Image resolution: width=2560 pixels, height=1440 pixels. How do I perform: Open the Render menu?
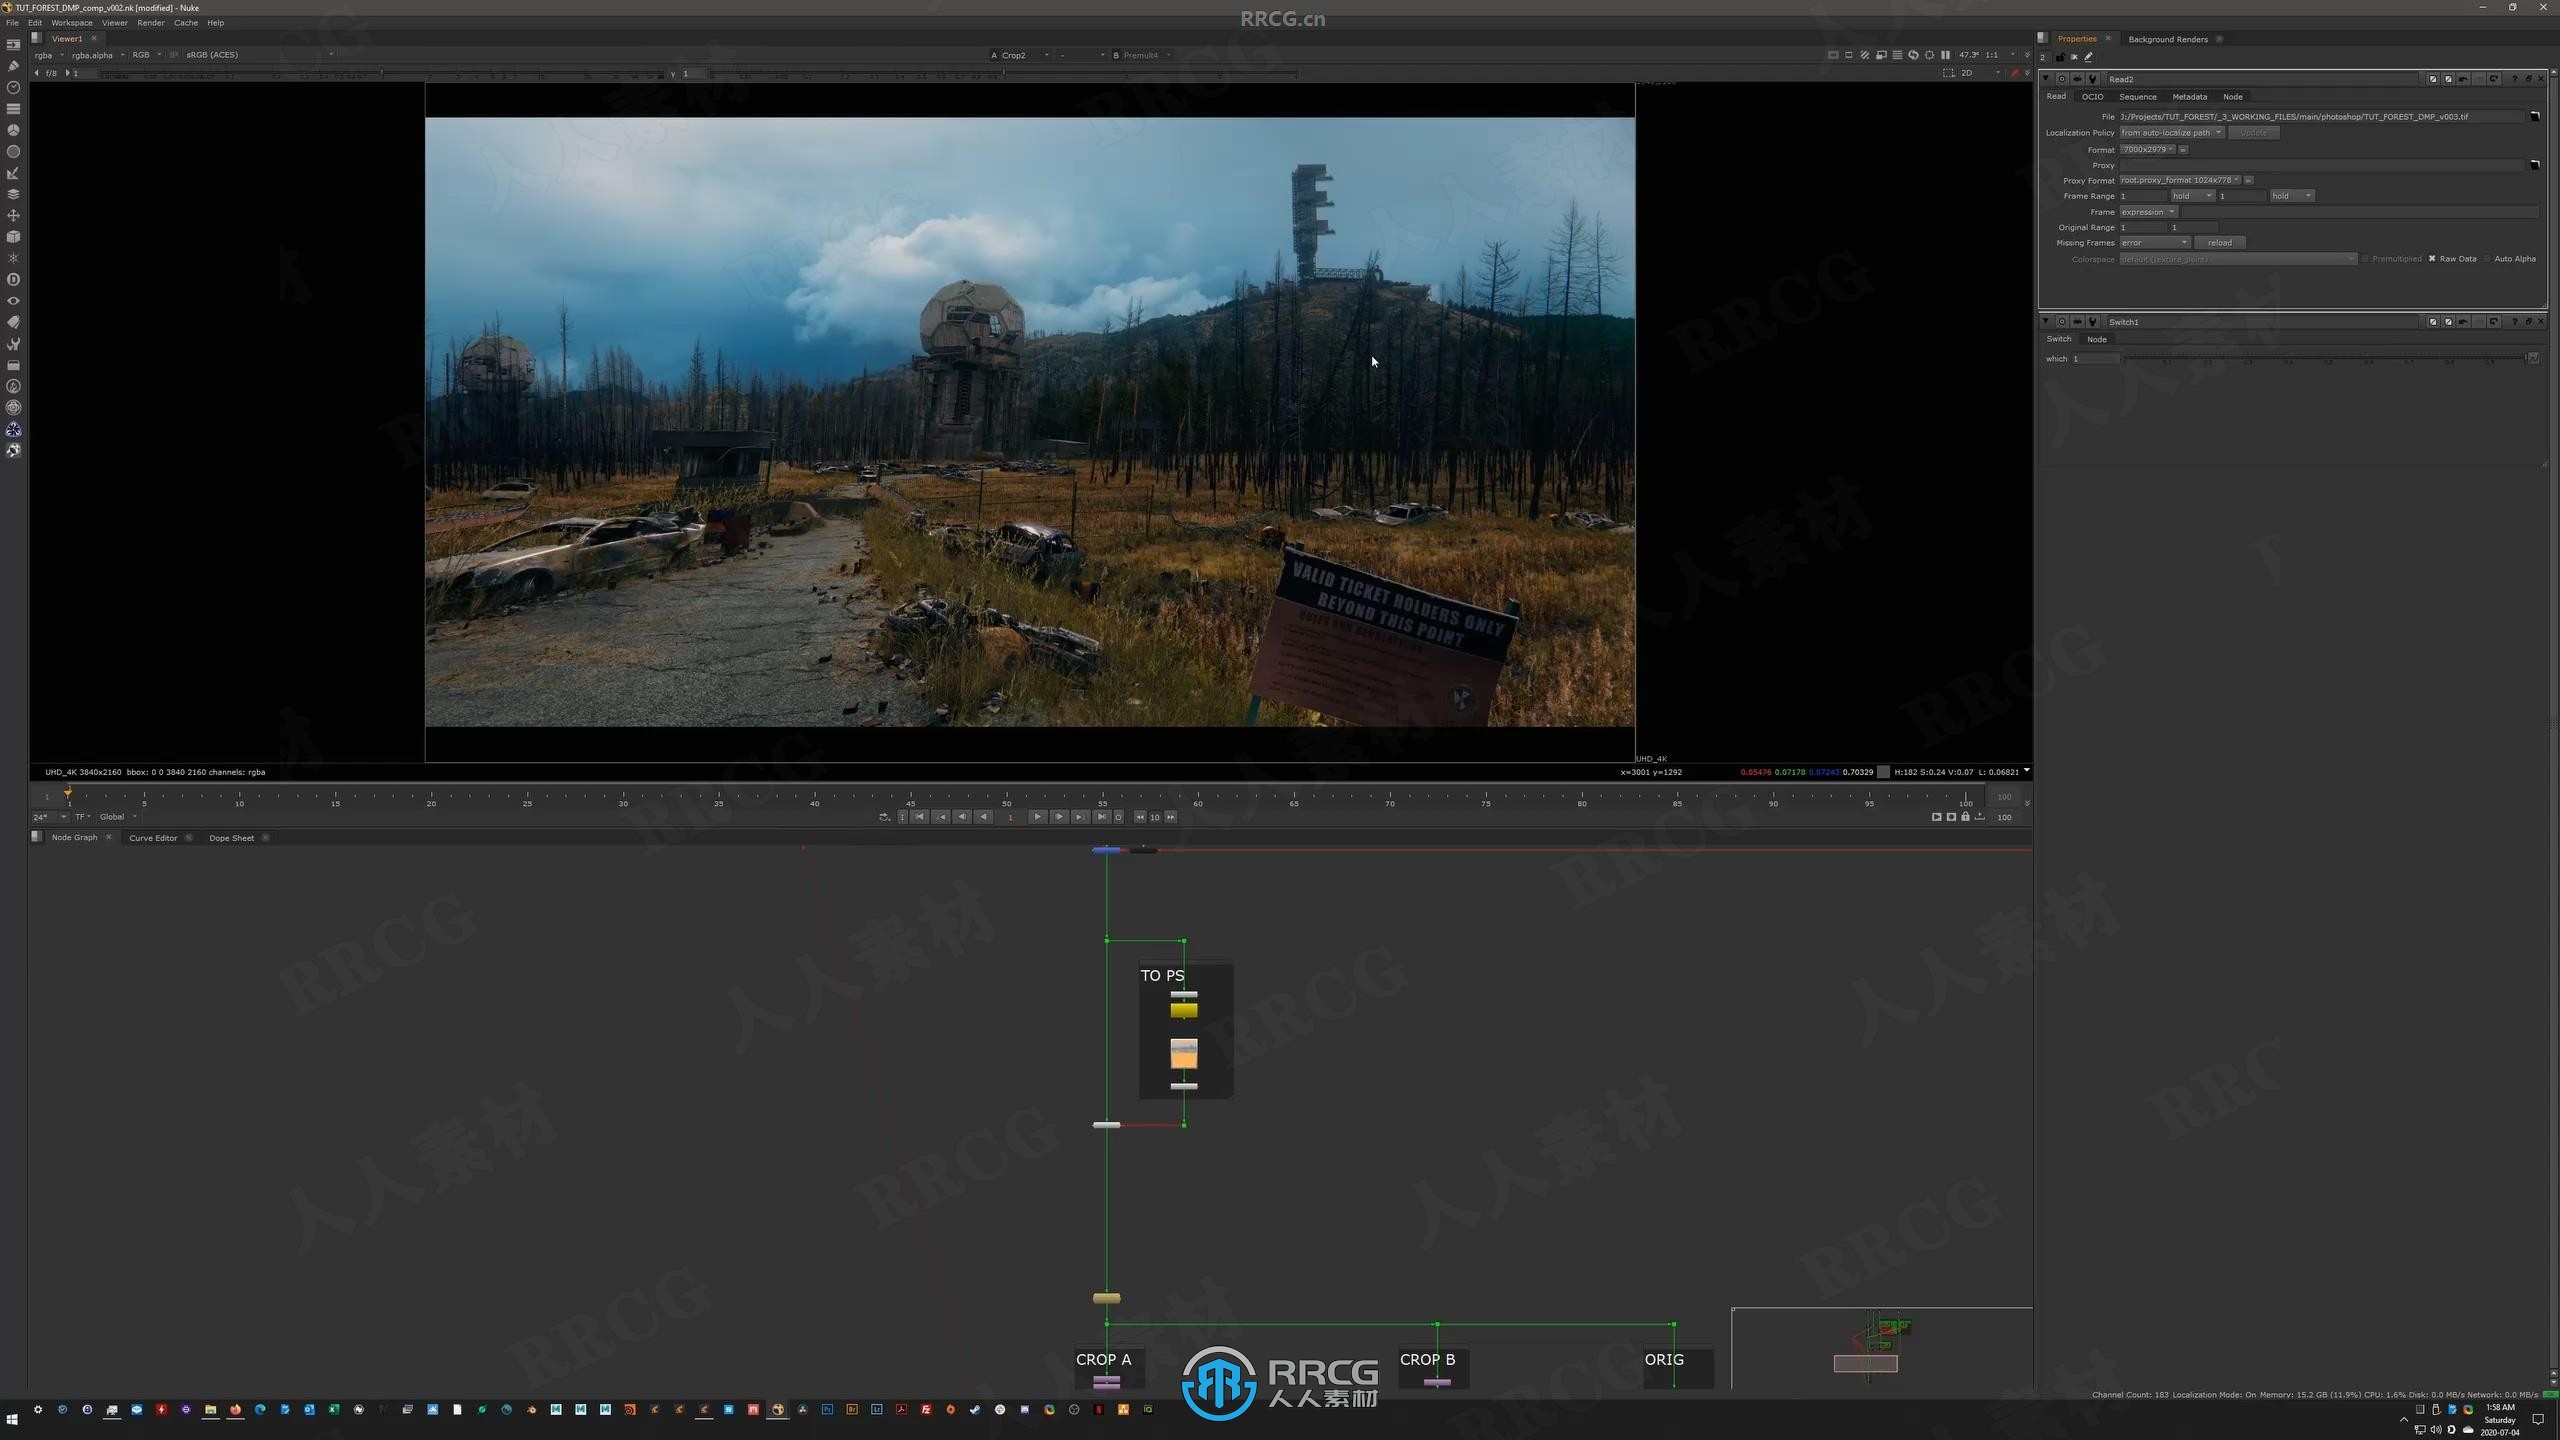click(x=151, y=22)
